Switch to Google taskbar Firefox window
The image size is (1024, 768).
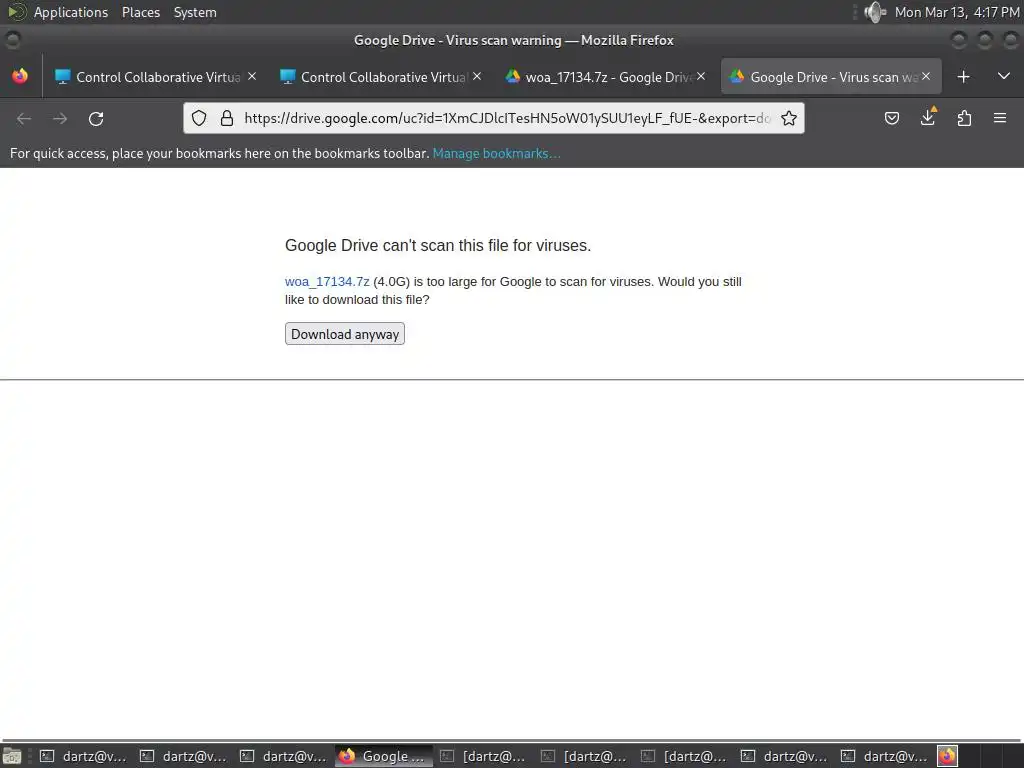coord(384,756)
